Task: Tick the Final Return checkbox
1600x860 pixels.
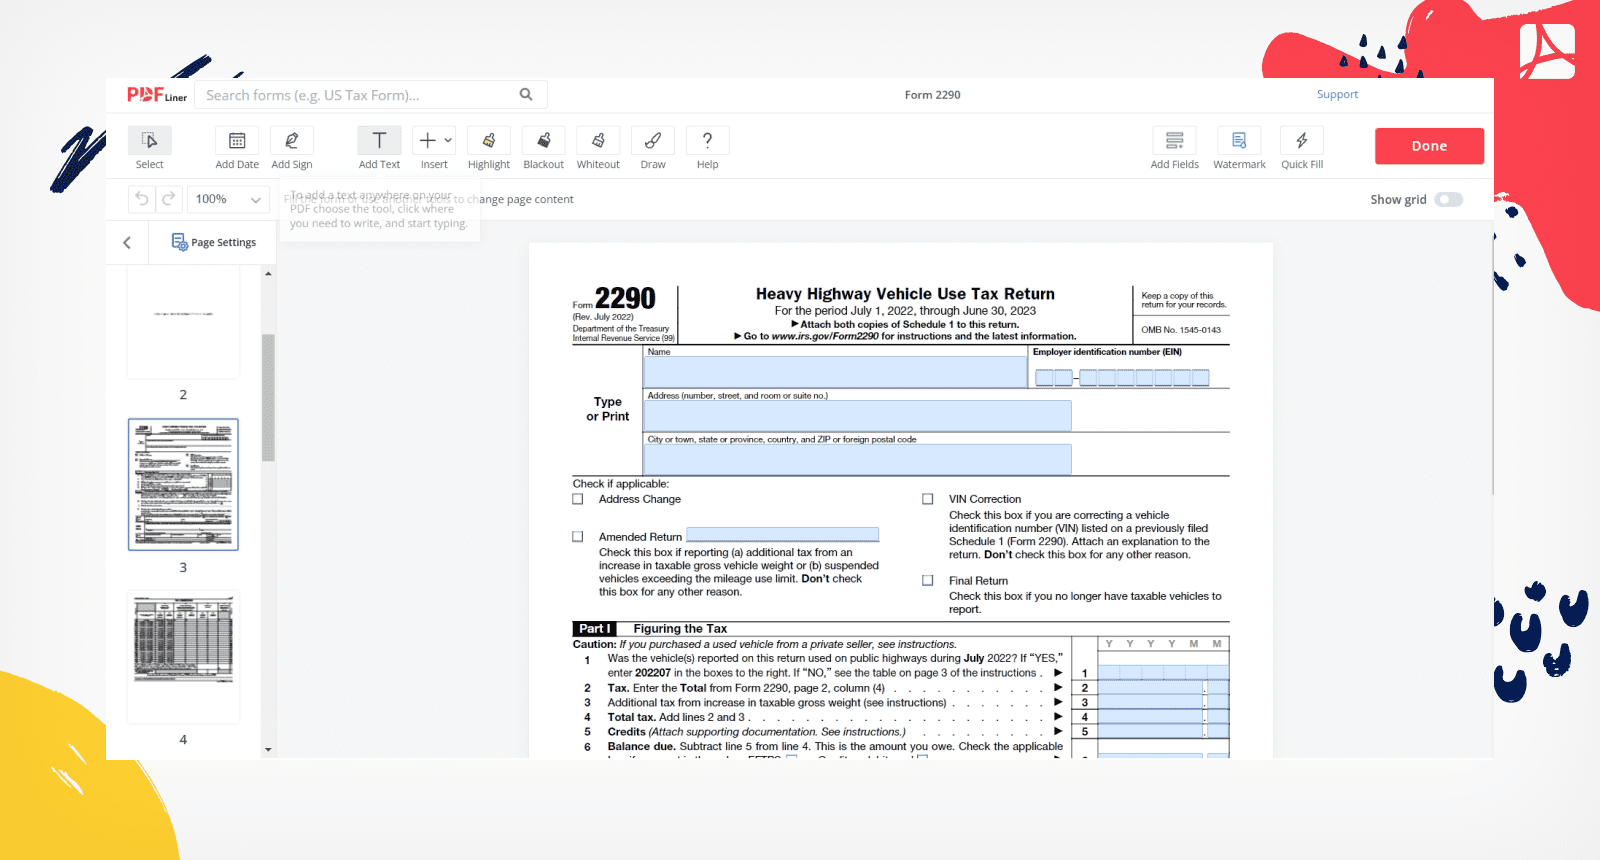Action: pos(928,581)
